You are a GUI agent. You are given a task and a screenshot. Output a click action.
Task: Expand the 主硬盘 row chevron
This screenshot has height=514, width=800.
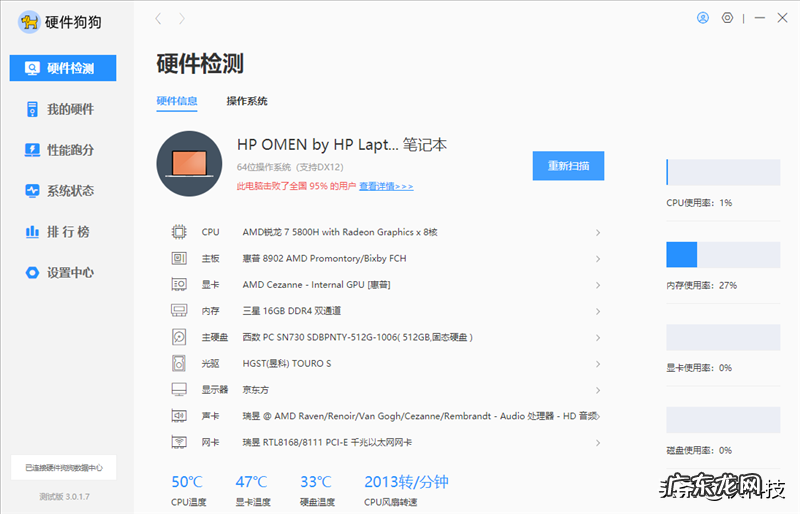(597, 338)
